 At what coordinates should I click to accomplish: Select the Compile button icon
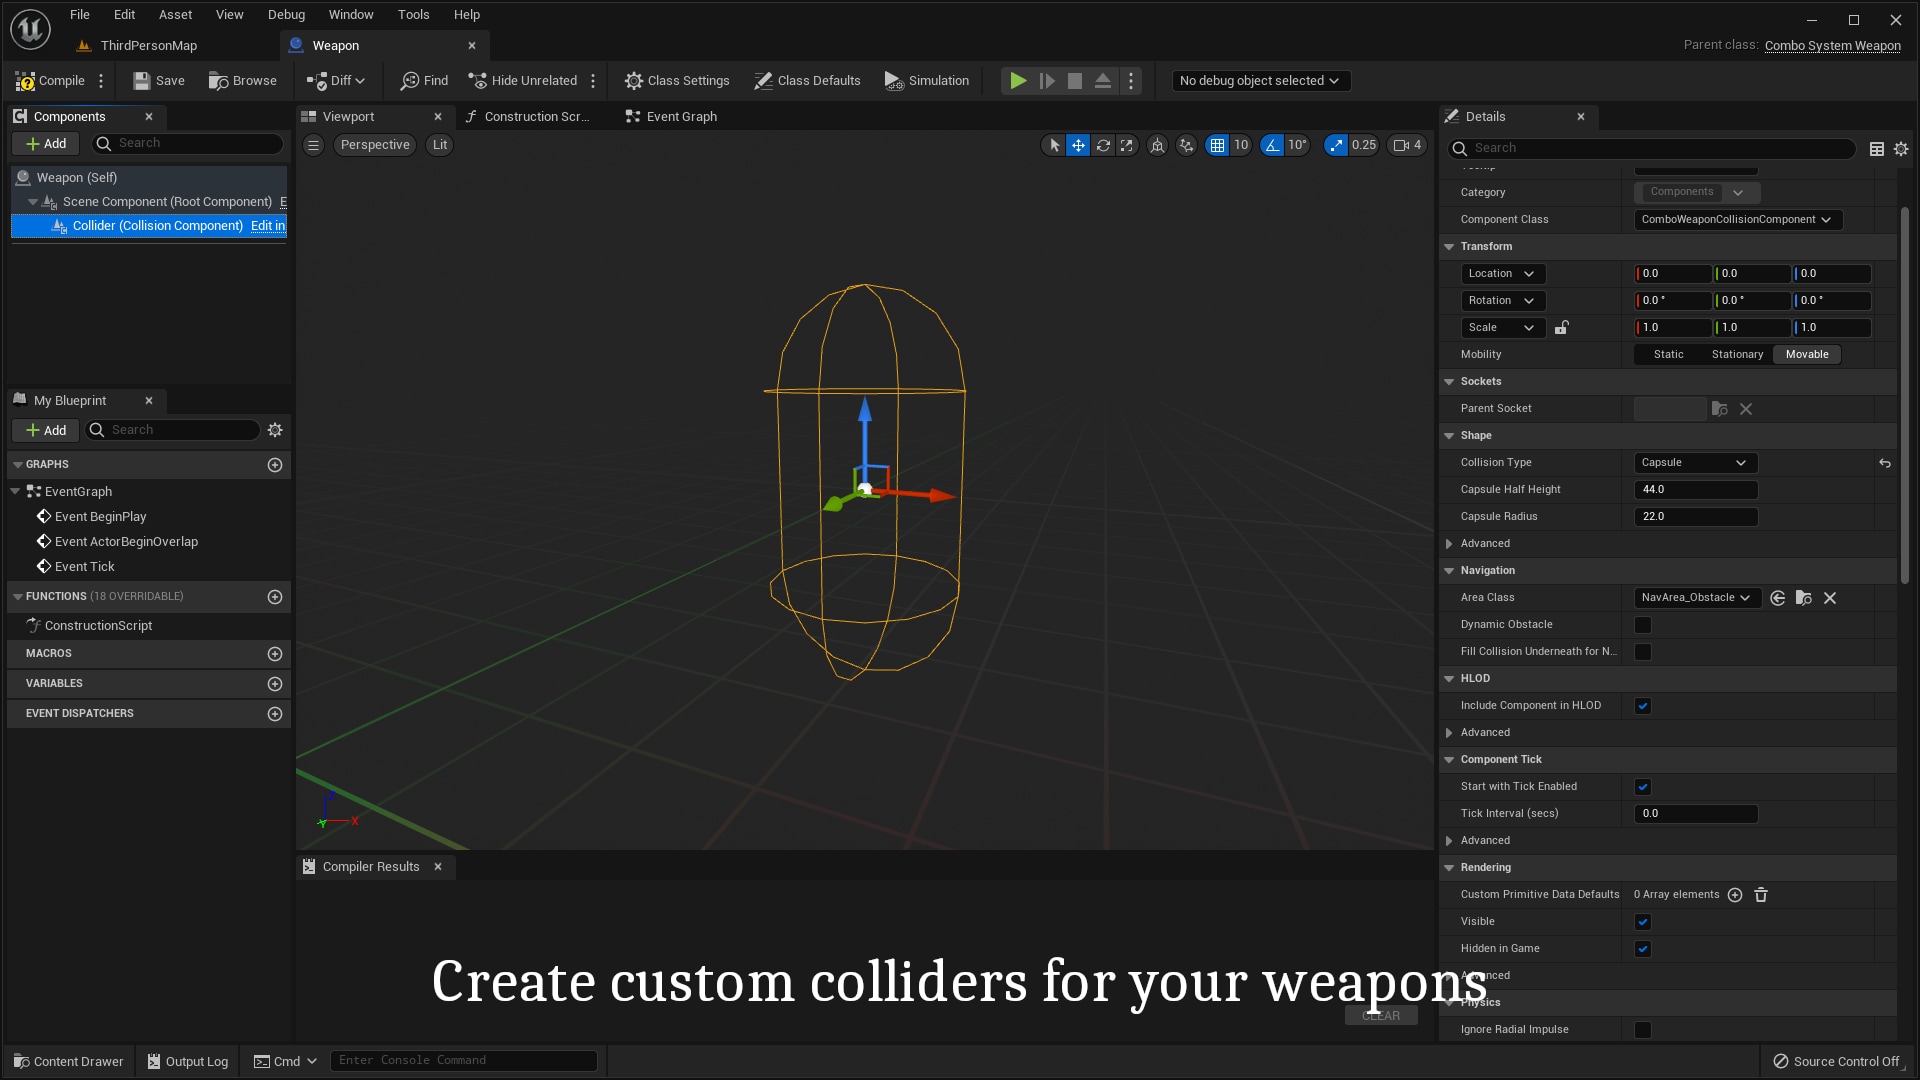click(25, 81)
